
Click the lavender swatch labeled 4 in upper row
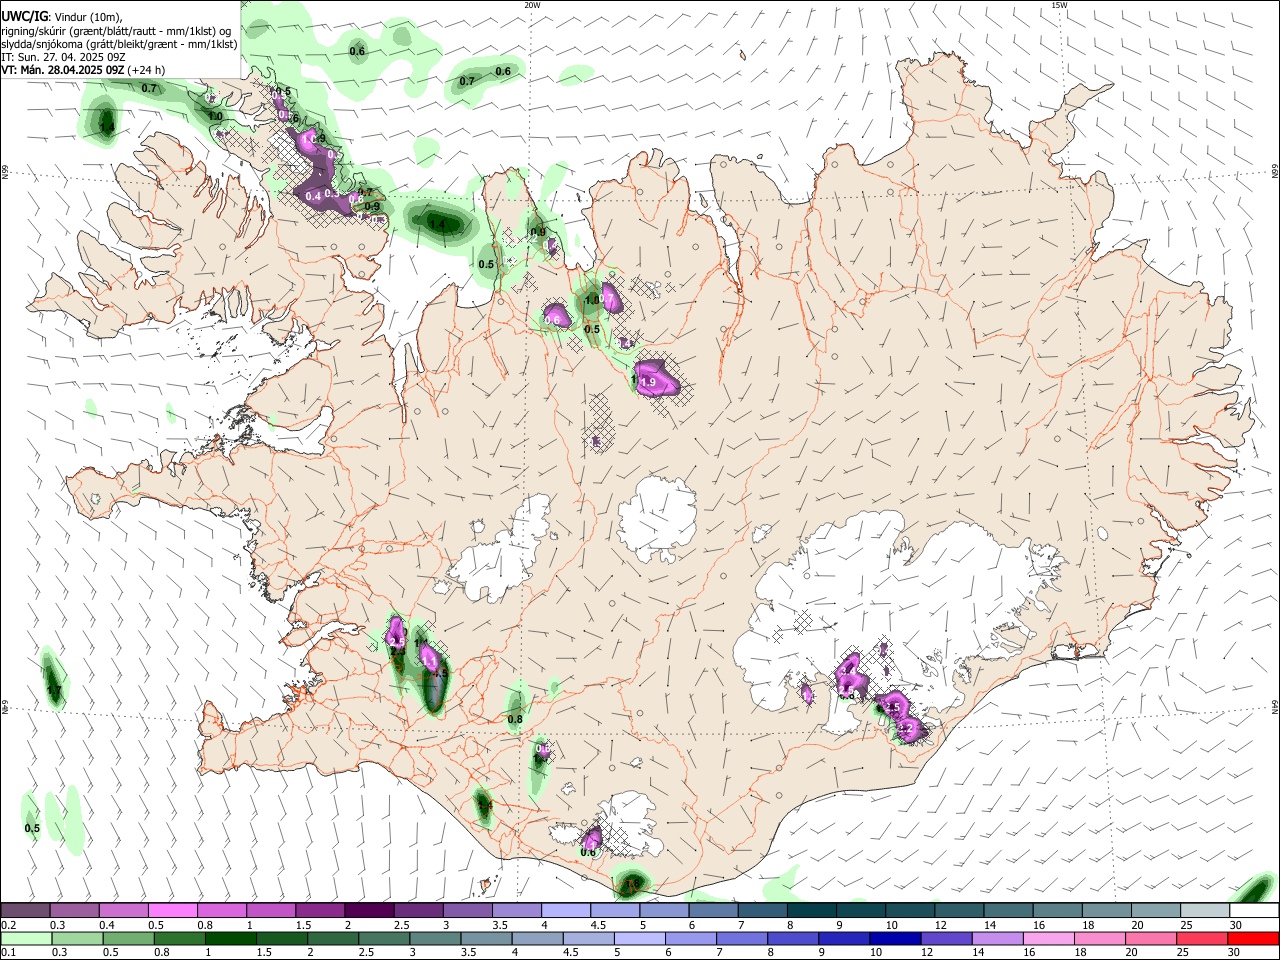pyautogui.click(x=564, y=911)
